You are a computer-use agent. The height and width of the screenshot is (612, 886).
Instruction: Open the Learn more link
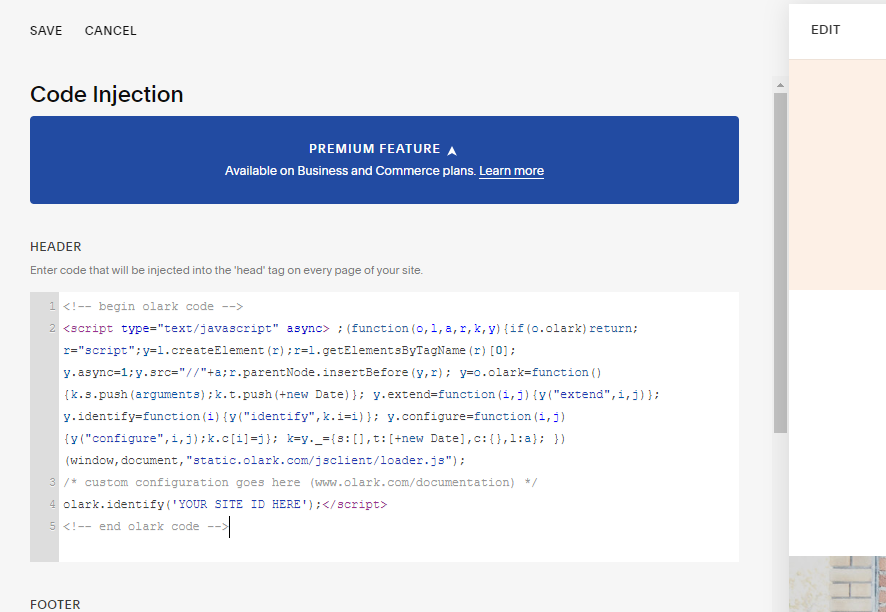tap(511, 171)
